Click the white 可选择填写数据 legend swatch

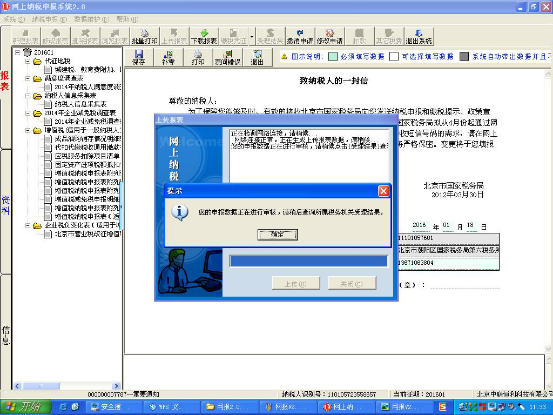click(x=394, y=56)
